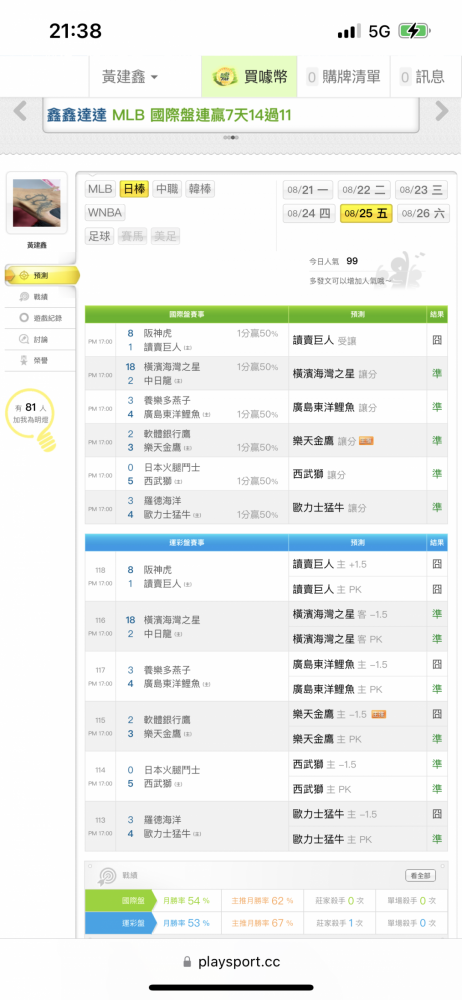Choose date 08/24 四
Screen dimensions: 462x1000
pyautogui.click(x=309, y=214)
